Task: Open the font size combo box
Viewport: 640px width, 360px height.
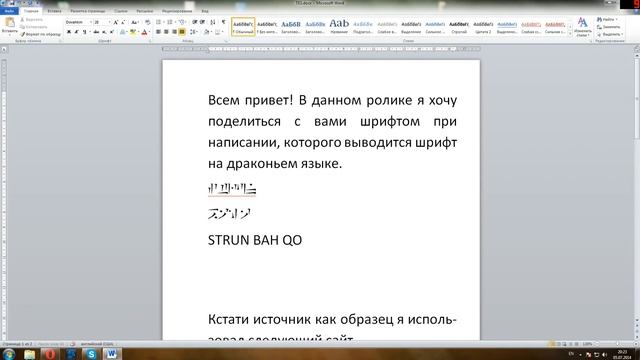Action: point(102,22)
